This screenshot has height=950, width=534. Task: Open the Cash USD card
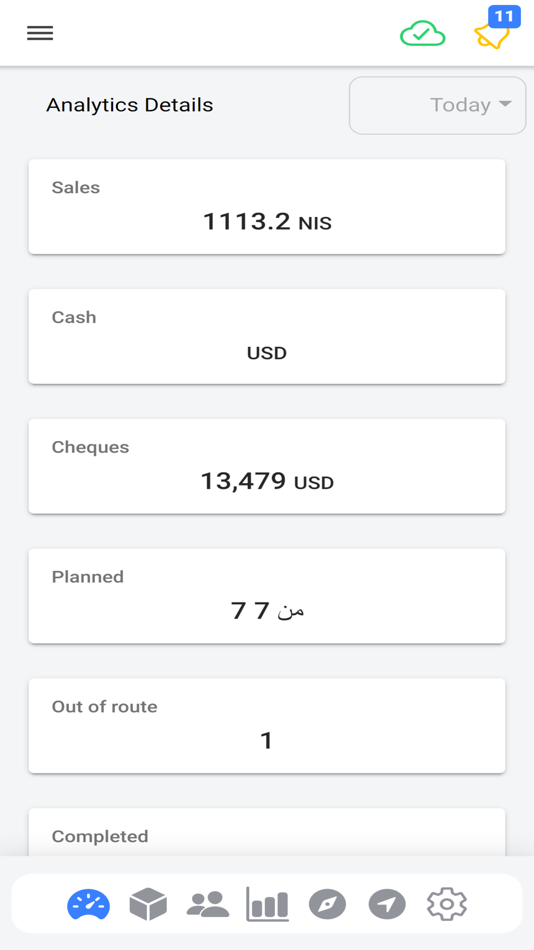click(x=267, y=336)
